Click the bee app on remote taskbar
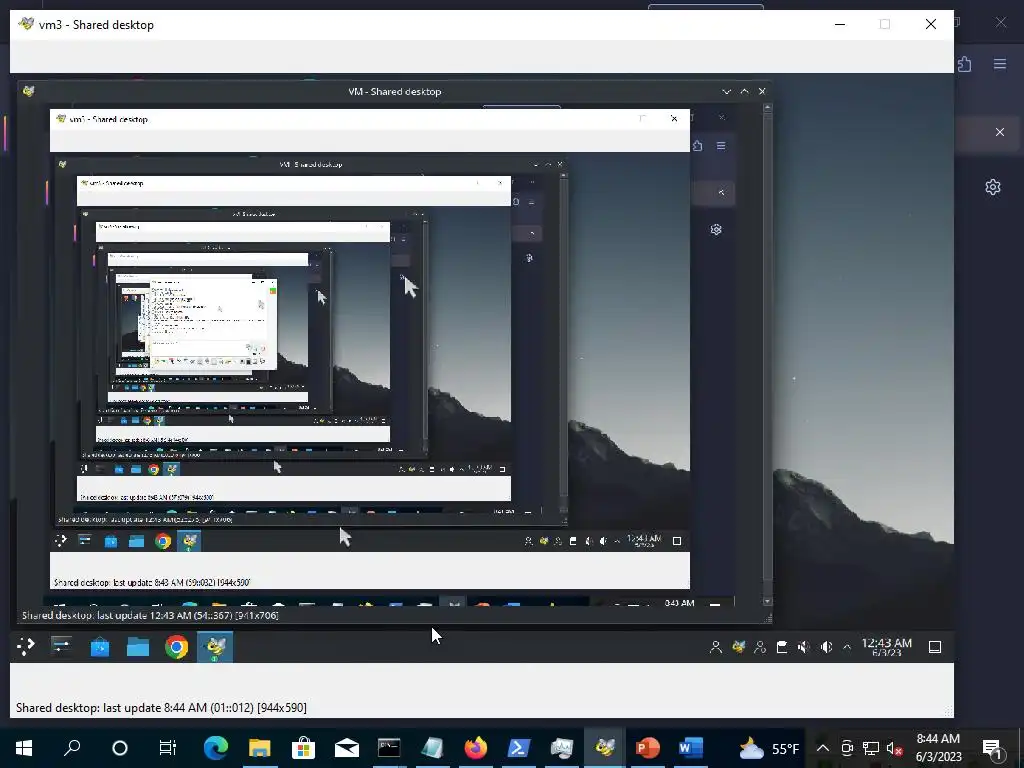Screen dimensions: 1024x768 215,647
